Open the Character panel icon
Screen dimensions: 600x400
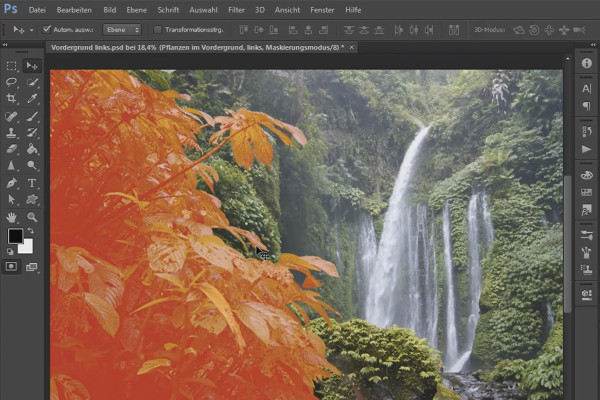pyautogui.click(x=586, y=88)
